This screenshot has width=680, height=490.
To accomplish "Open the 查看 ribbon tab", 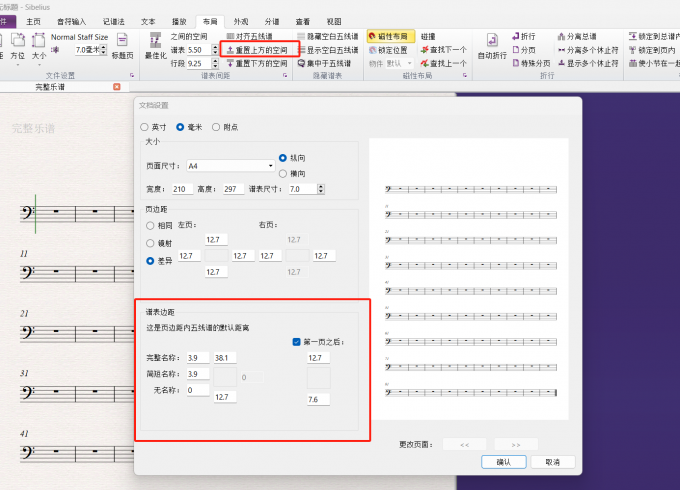I will point(303,21).
